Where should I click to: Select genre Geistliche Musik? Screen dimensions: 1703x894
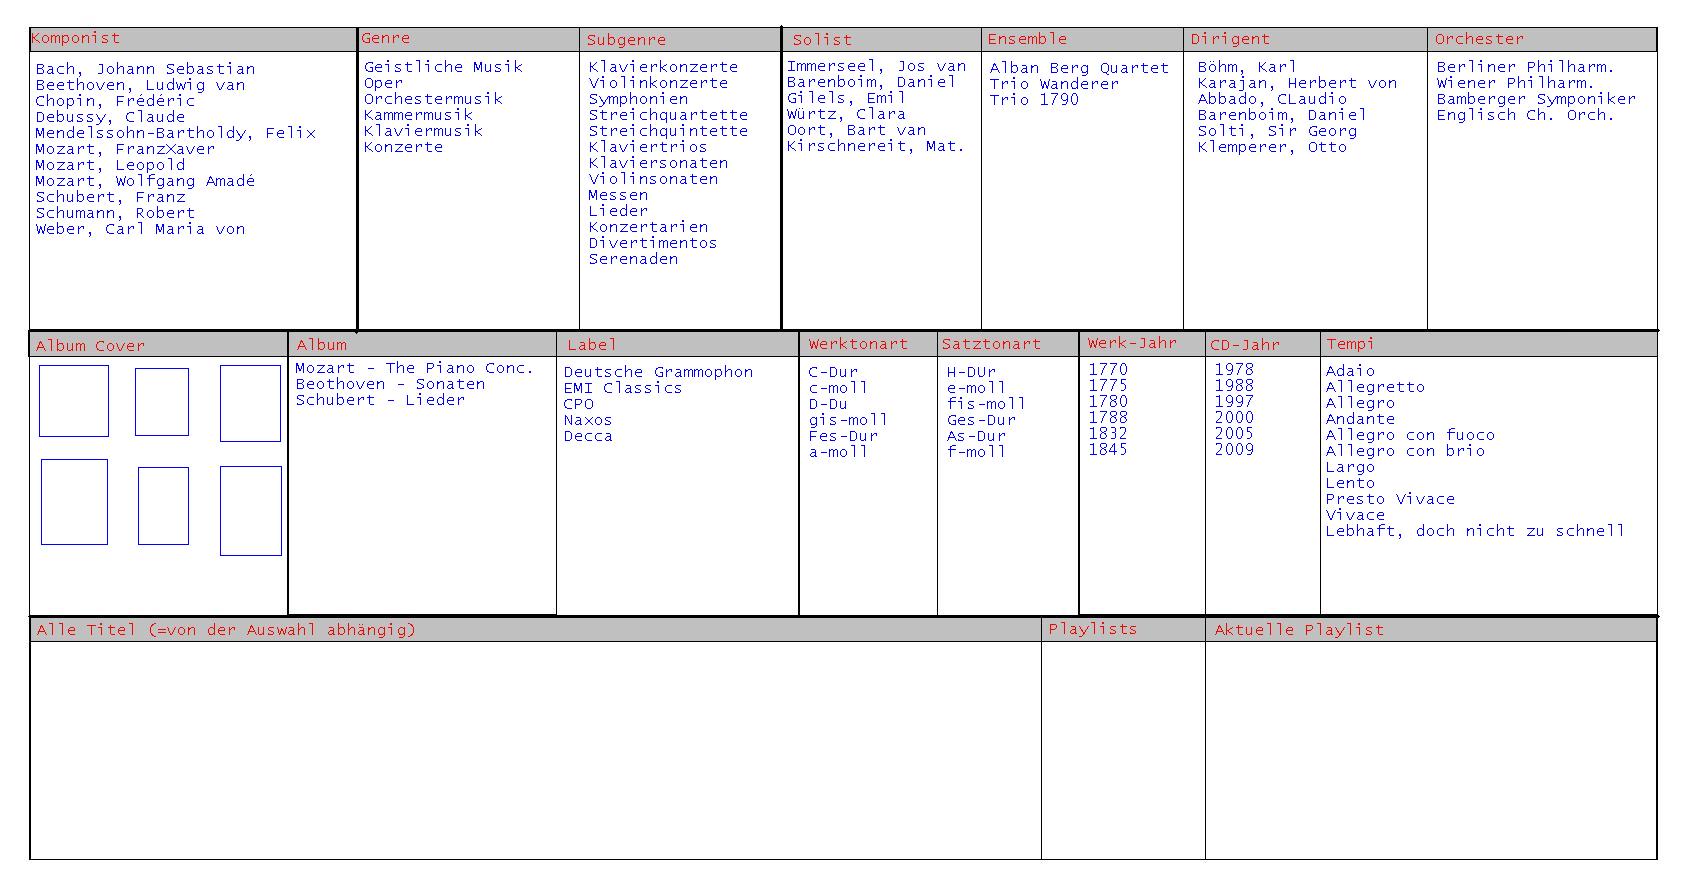point(443,67)
